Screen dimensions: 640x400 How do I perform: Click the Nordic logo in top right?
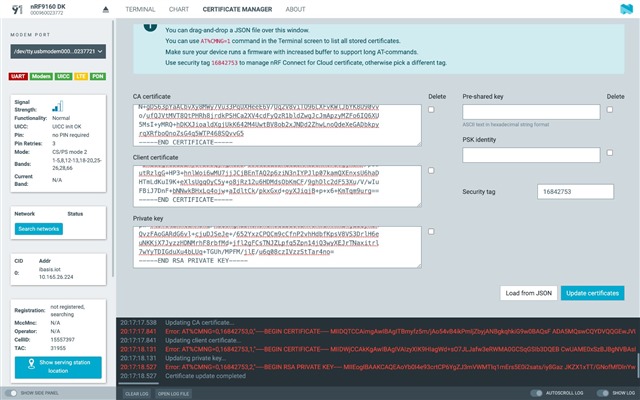[x=626, y=11]
